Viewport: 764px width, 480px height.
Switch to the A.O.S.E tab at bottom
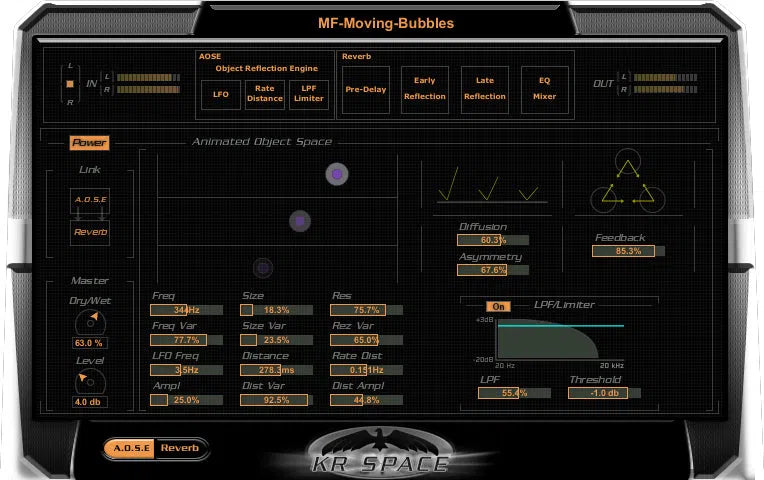(131, 448)
